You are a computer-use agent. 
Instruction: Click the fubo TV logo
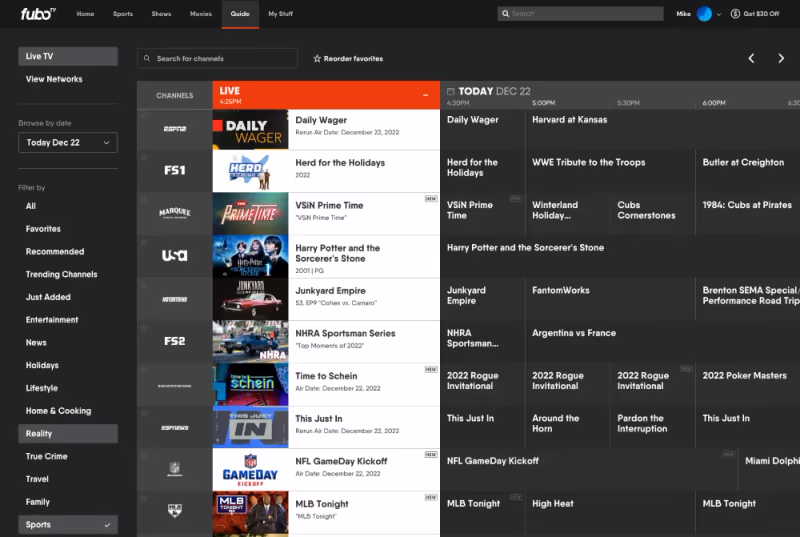(x=38, y=14)
